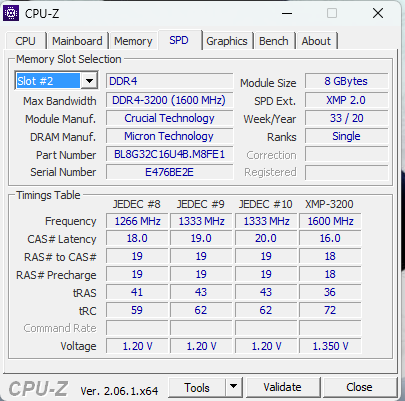Click the JEDEC #8 tRC value 59
The height and width of the screenshot is (401, 405).
(x=137, y=310)
